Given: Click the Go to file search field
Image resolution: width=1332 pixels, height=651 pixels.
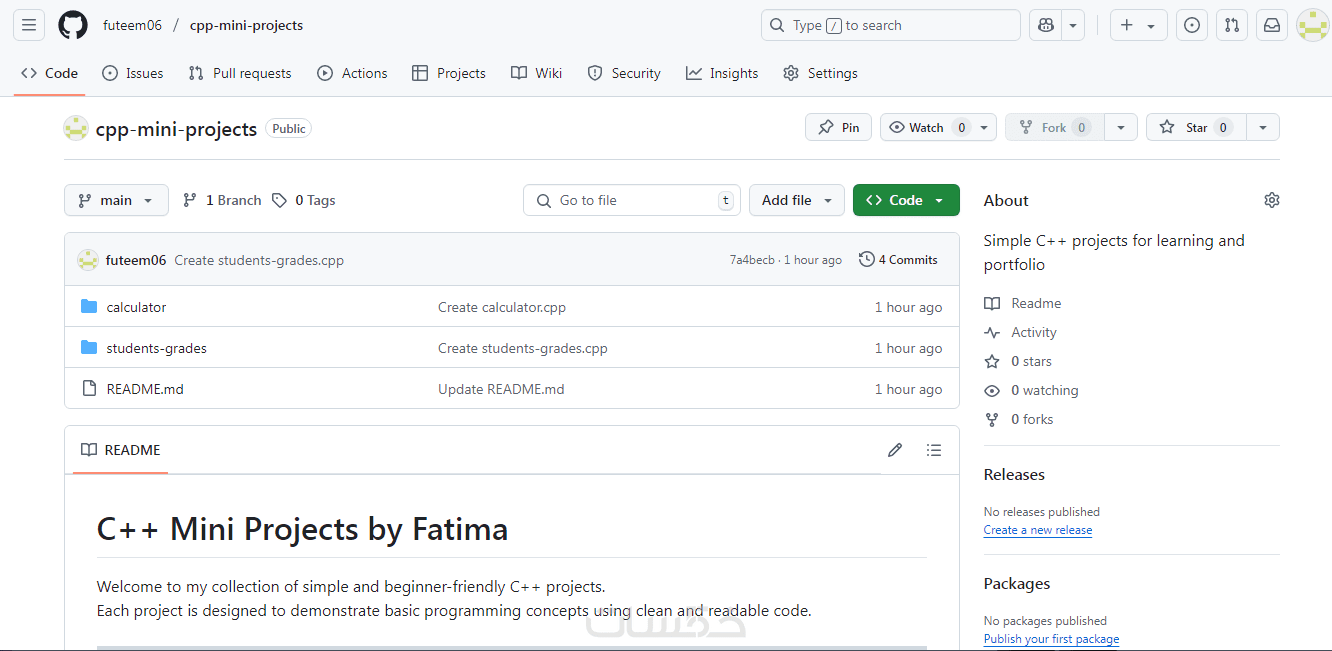Looking at the screenshot, I should coord(632,200).
